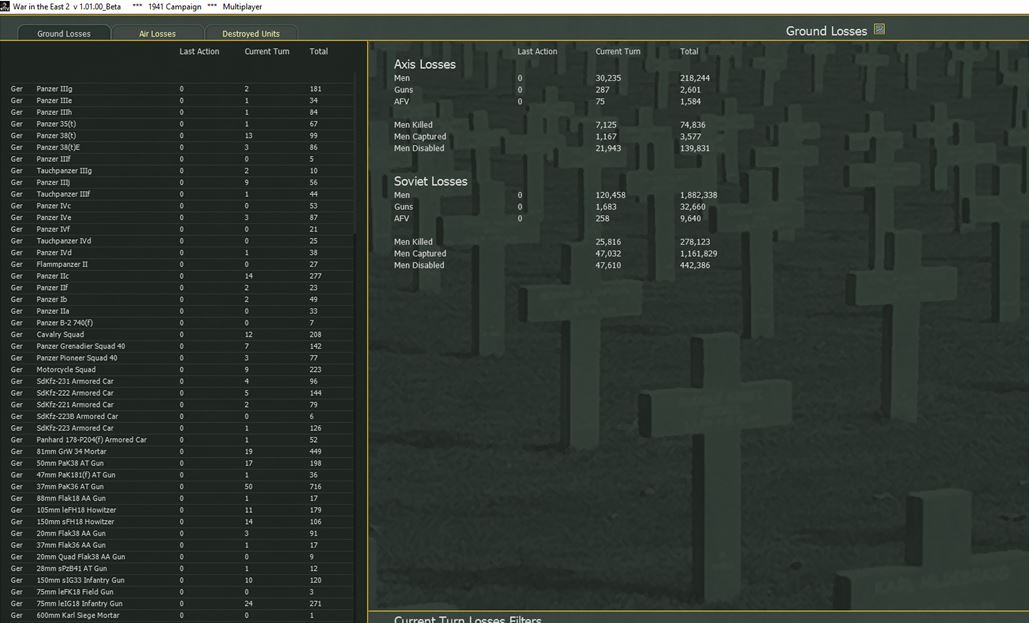This screenshot has height=623, width=1029.
Task: Select the Cavalry Squad row
Action: click(180, 335)
